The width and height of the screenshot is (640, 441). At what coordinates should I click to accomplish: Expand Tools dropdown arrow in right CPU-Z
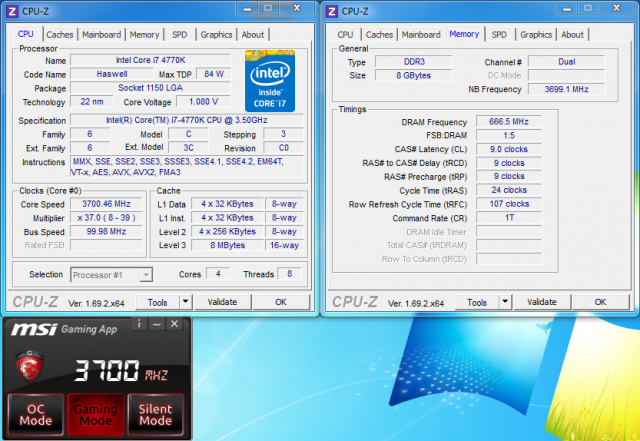point(505,302)
